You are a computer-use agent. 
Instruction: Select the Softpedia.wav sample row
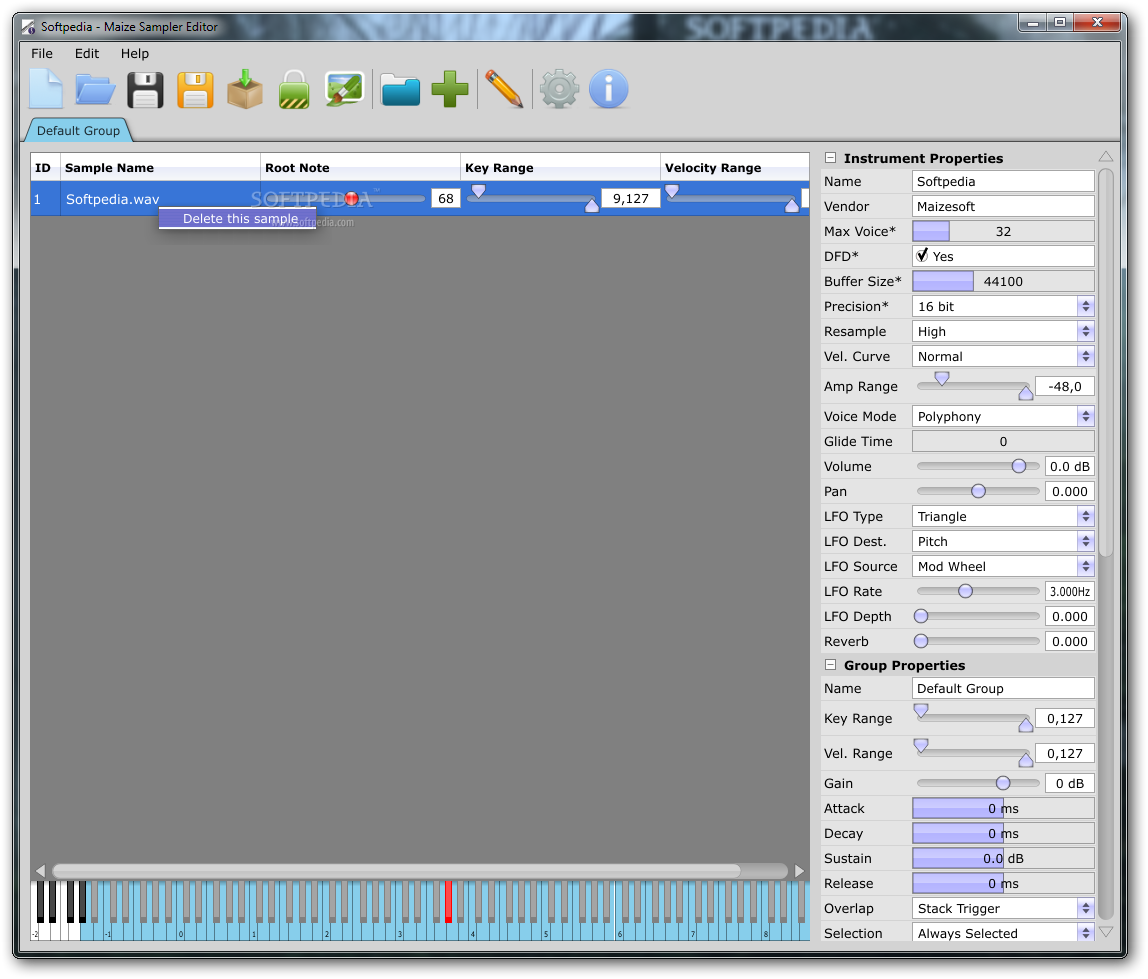(420, 198)
